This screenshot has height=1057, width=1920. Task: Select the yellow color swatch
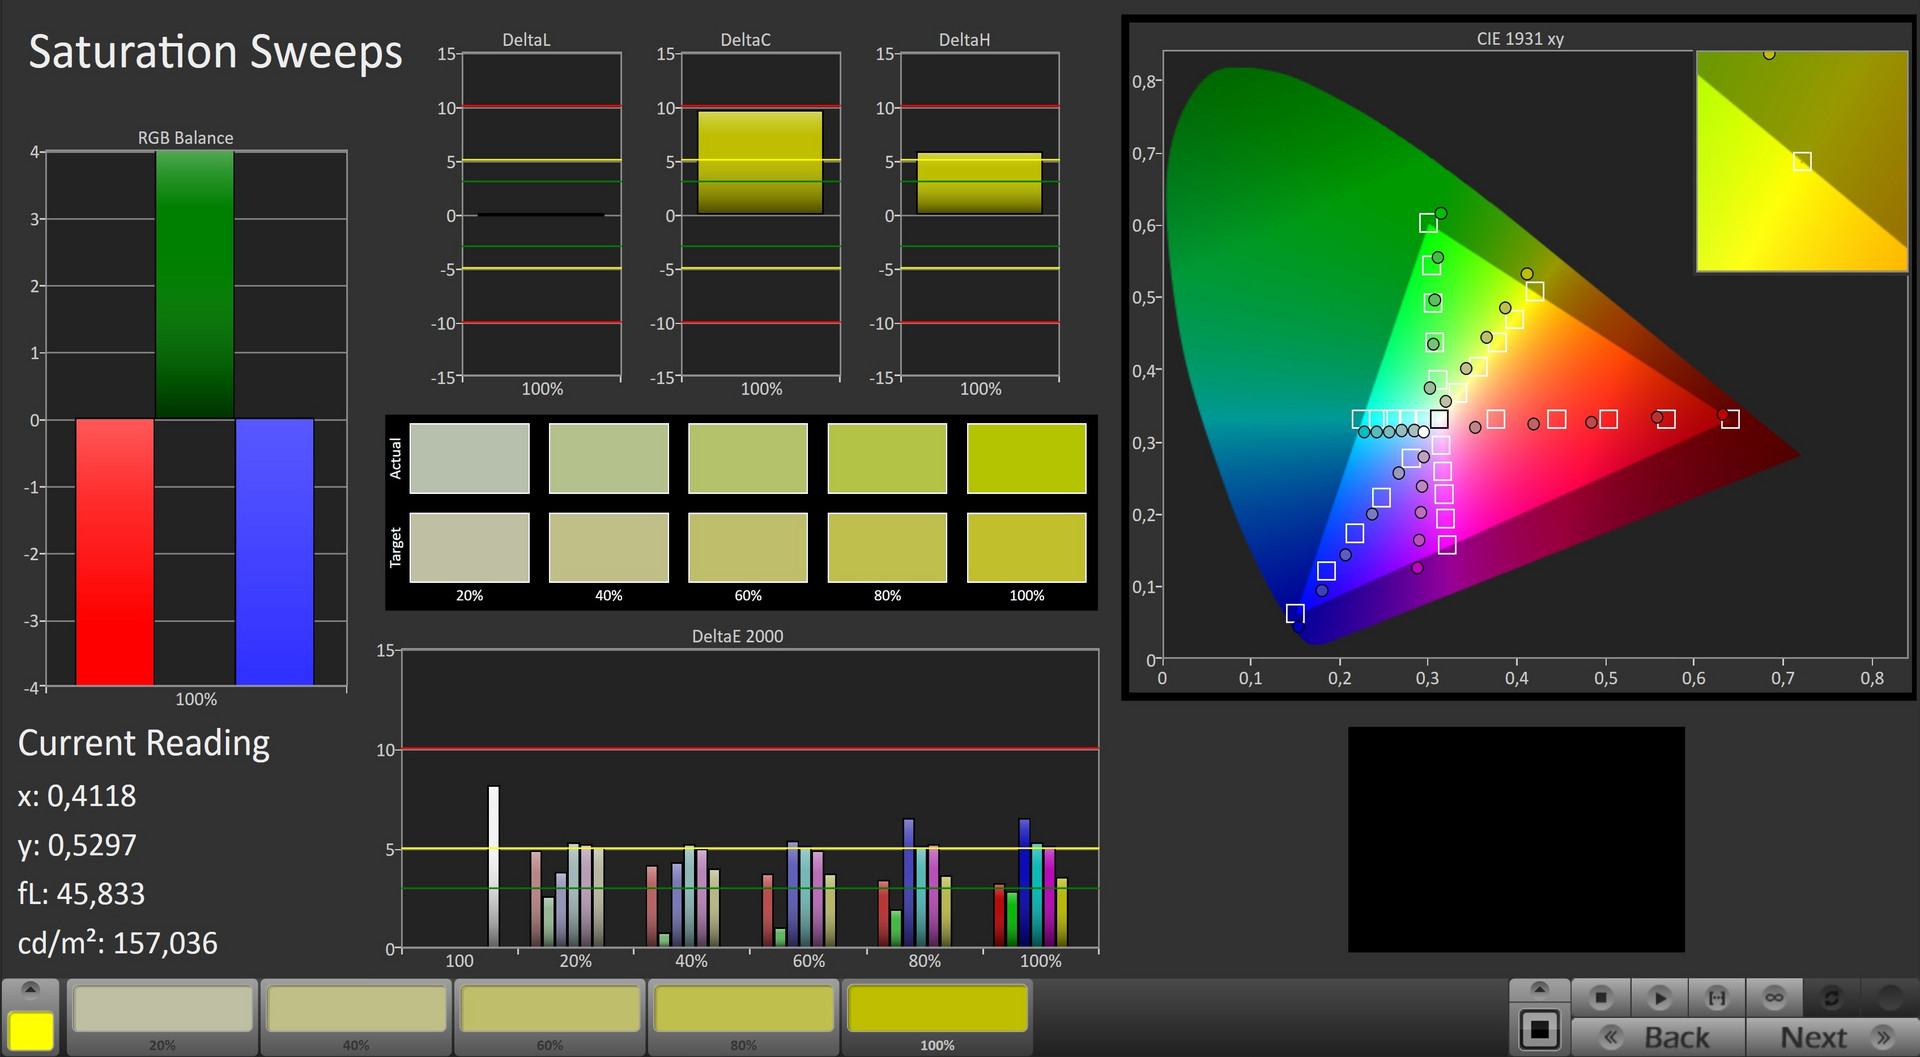click(31, 1030)
